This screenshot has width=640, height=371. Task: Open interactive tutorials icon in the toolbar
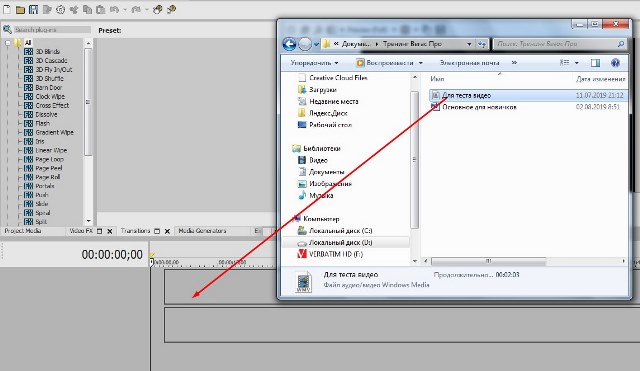pos(158,9)
